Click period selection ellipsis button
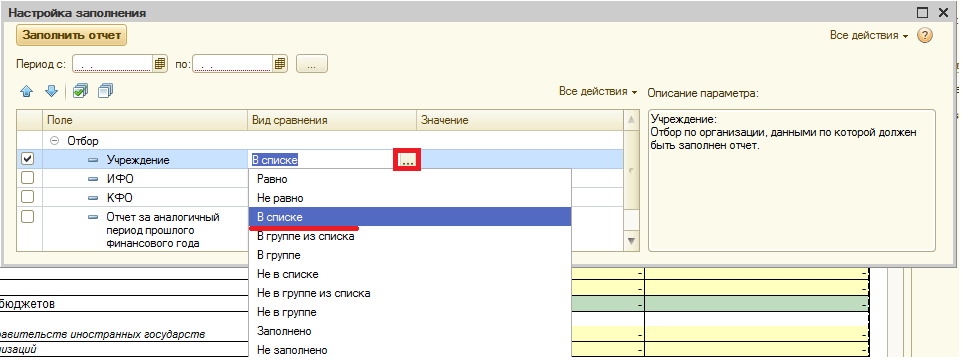This screenshot has width=964, height=361. 312,64
